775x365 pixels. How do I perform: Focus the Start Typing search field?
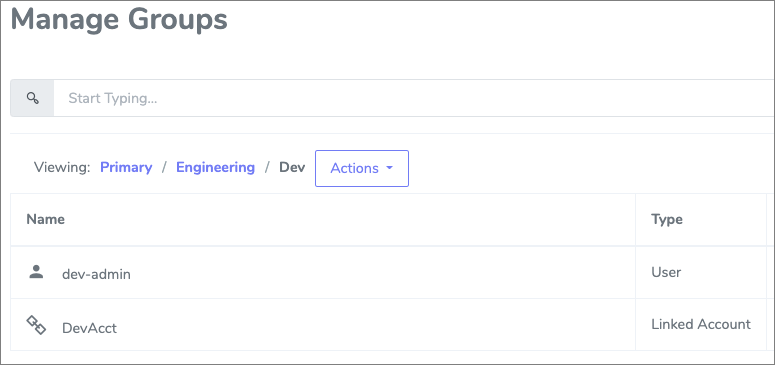coord(414,98)
